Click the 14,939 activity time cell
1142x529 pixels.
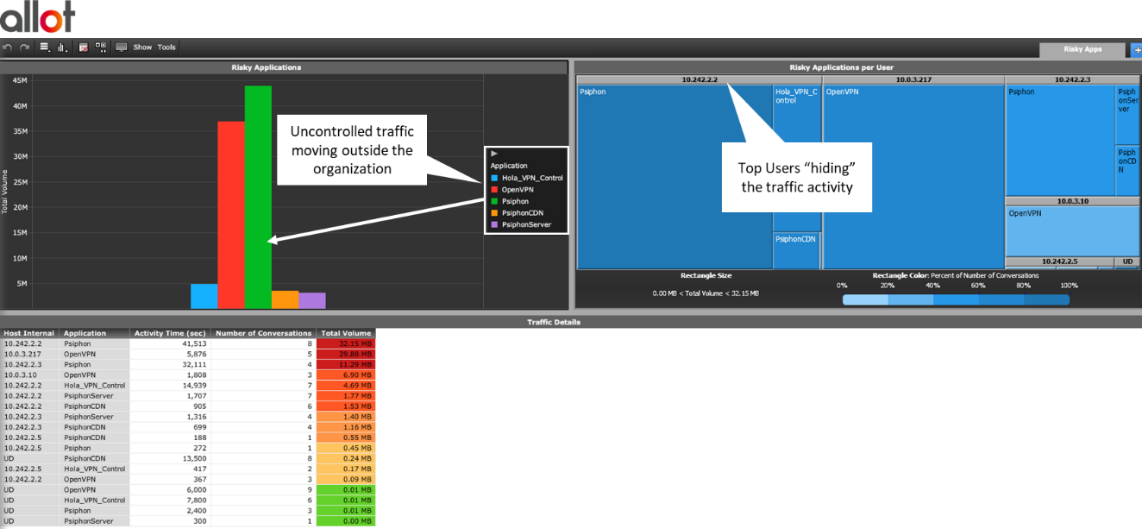172,385
